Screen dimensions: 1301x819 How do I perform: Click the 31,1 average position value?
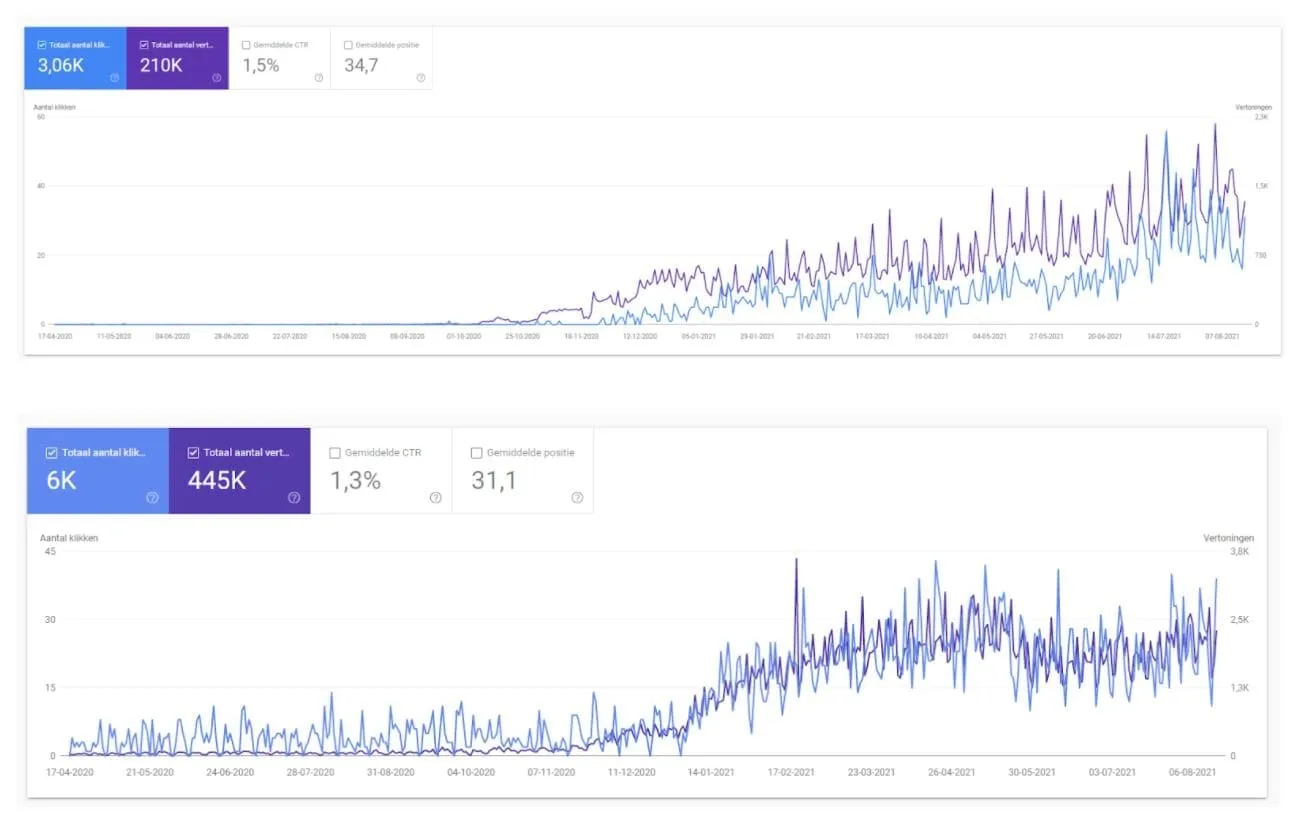[x=494, y=481]
